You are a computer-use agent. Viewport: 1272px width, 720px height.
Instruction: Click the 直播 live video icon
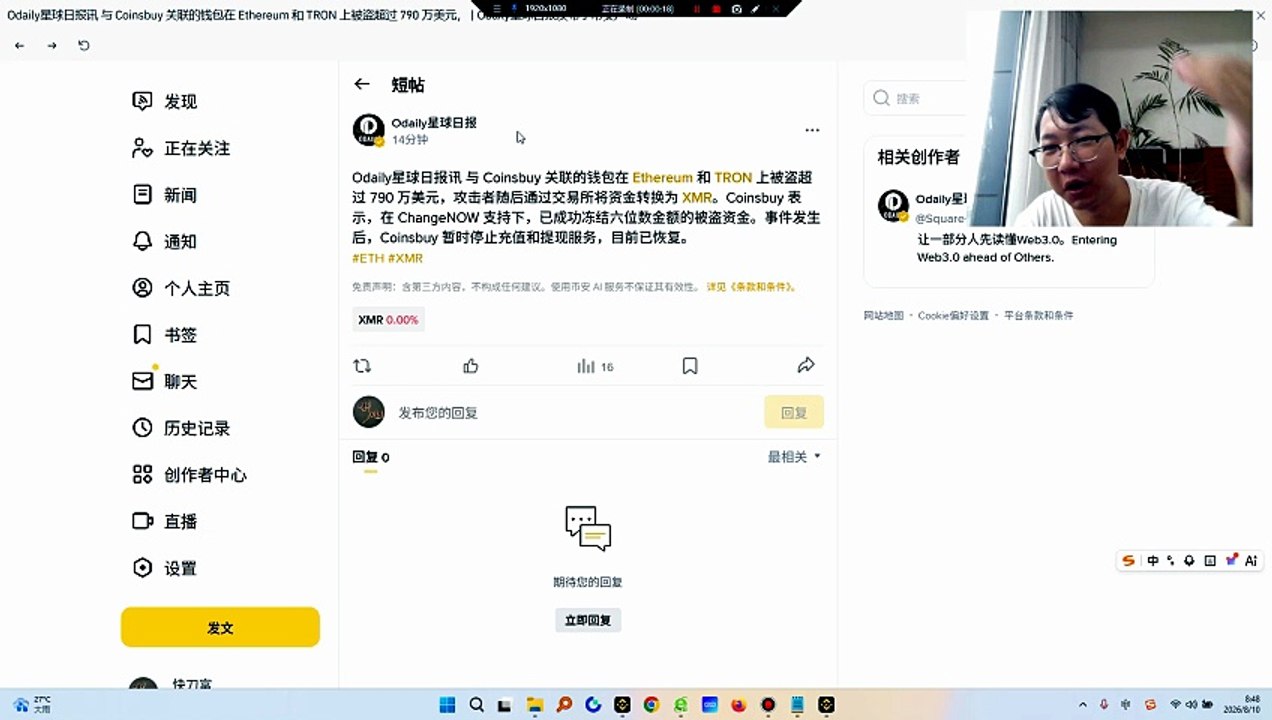[143, 521]
